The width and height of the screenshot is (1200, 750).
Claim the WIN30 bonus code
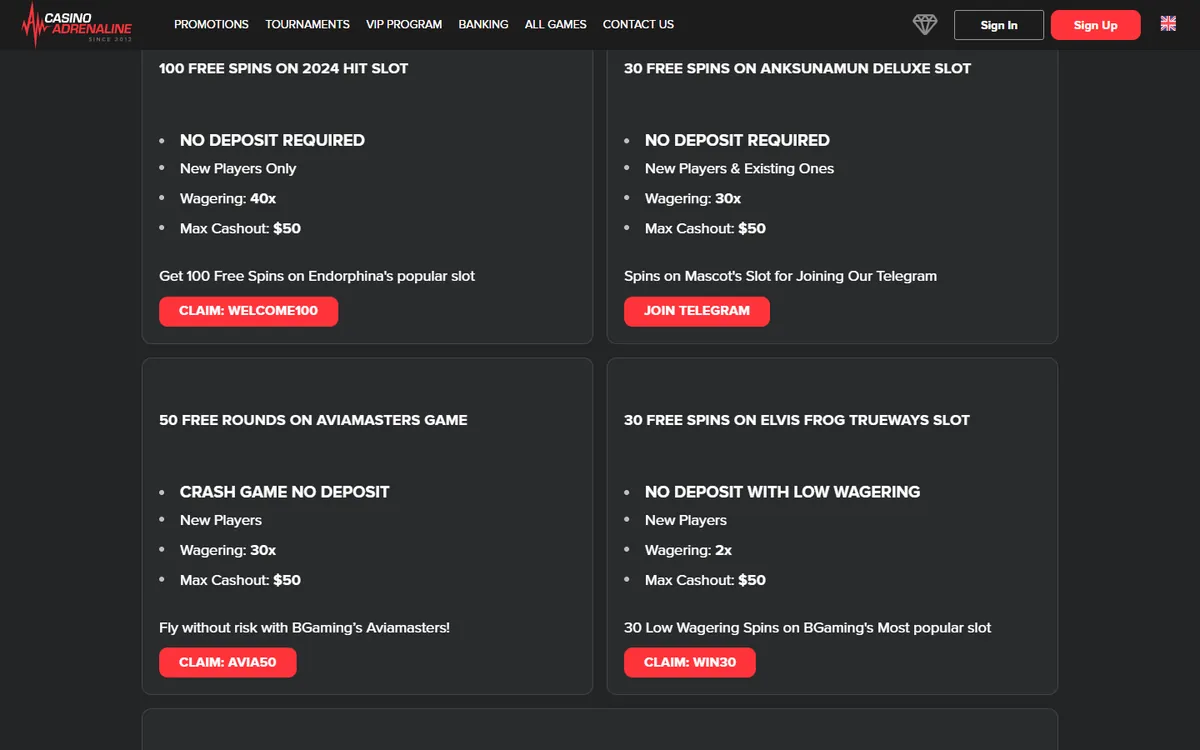click(x=690, y=662)
